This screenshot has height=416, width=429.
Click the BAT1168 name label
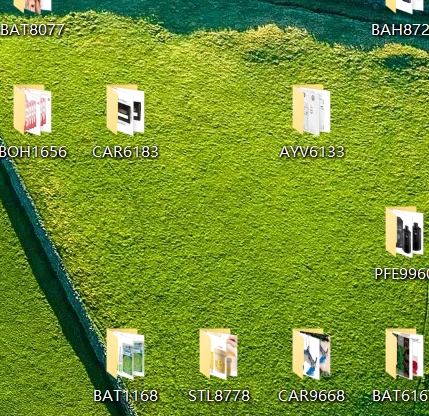126,396
